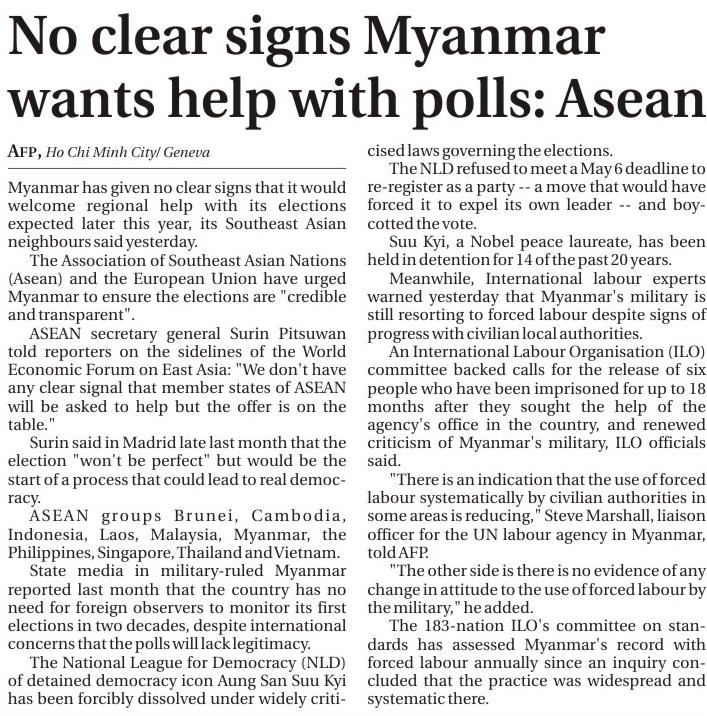Screen dimensions: 707x716
Task: Click the Surin Pitsuwan quote paragraph
Action: [x=176, y=370]
